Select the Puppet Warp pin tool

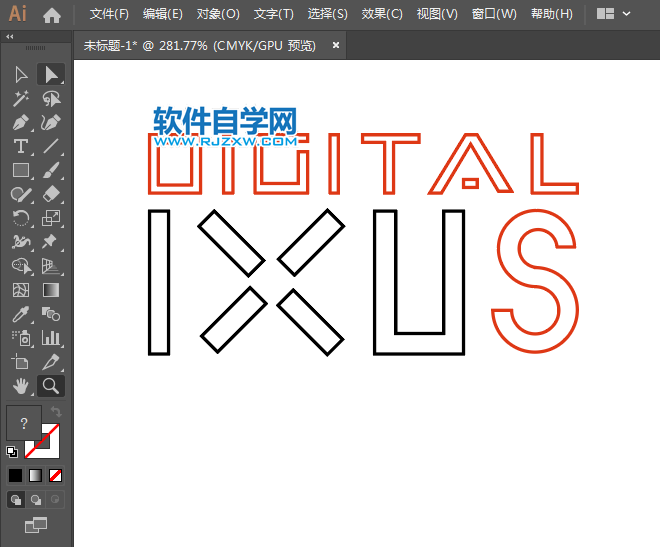(x=50, y=242)
